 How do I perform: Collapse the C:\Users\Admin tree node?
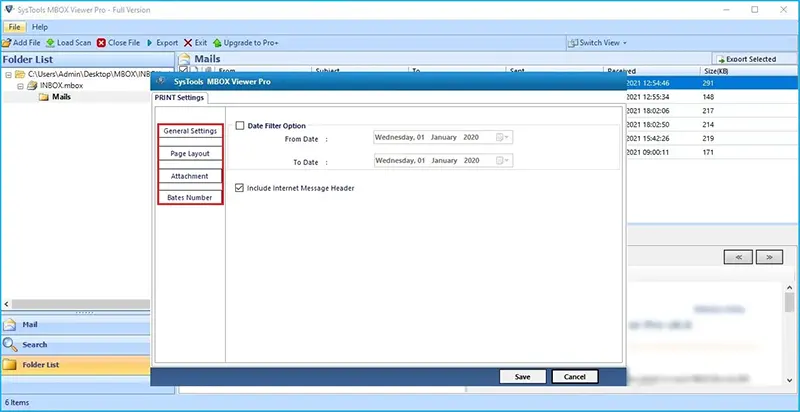coord(8,74)
